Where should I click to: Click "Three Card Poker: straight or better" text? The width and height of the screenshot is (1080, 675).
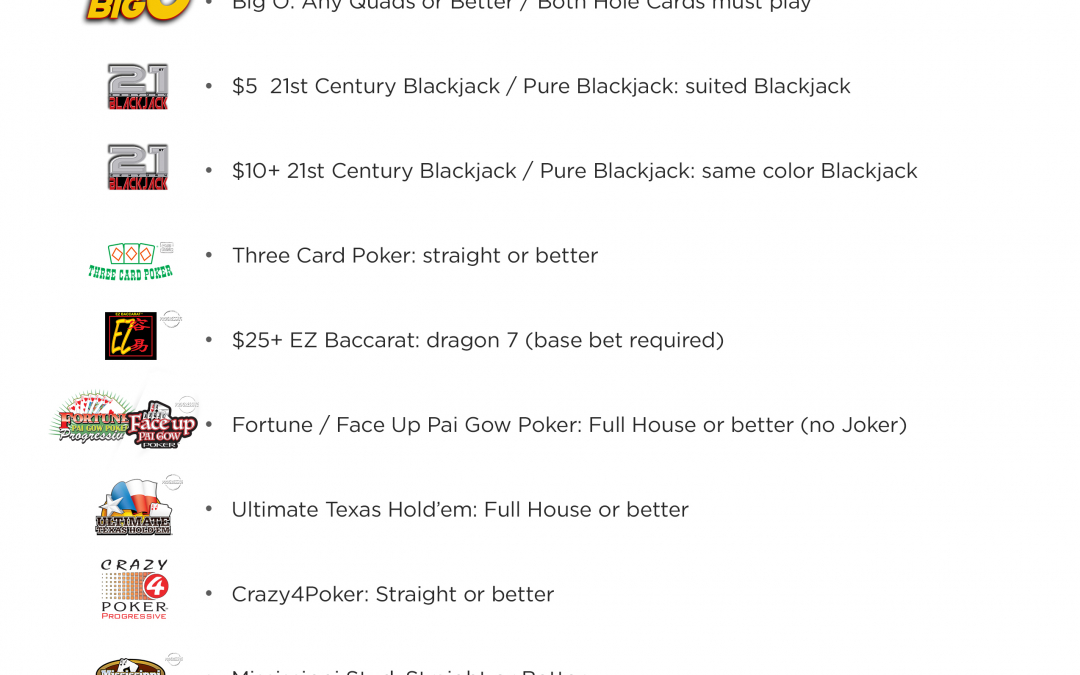[x=415, y=256]
